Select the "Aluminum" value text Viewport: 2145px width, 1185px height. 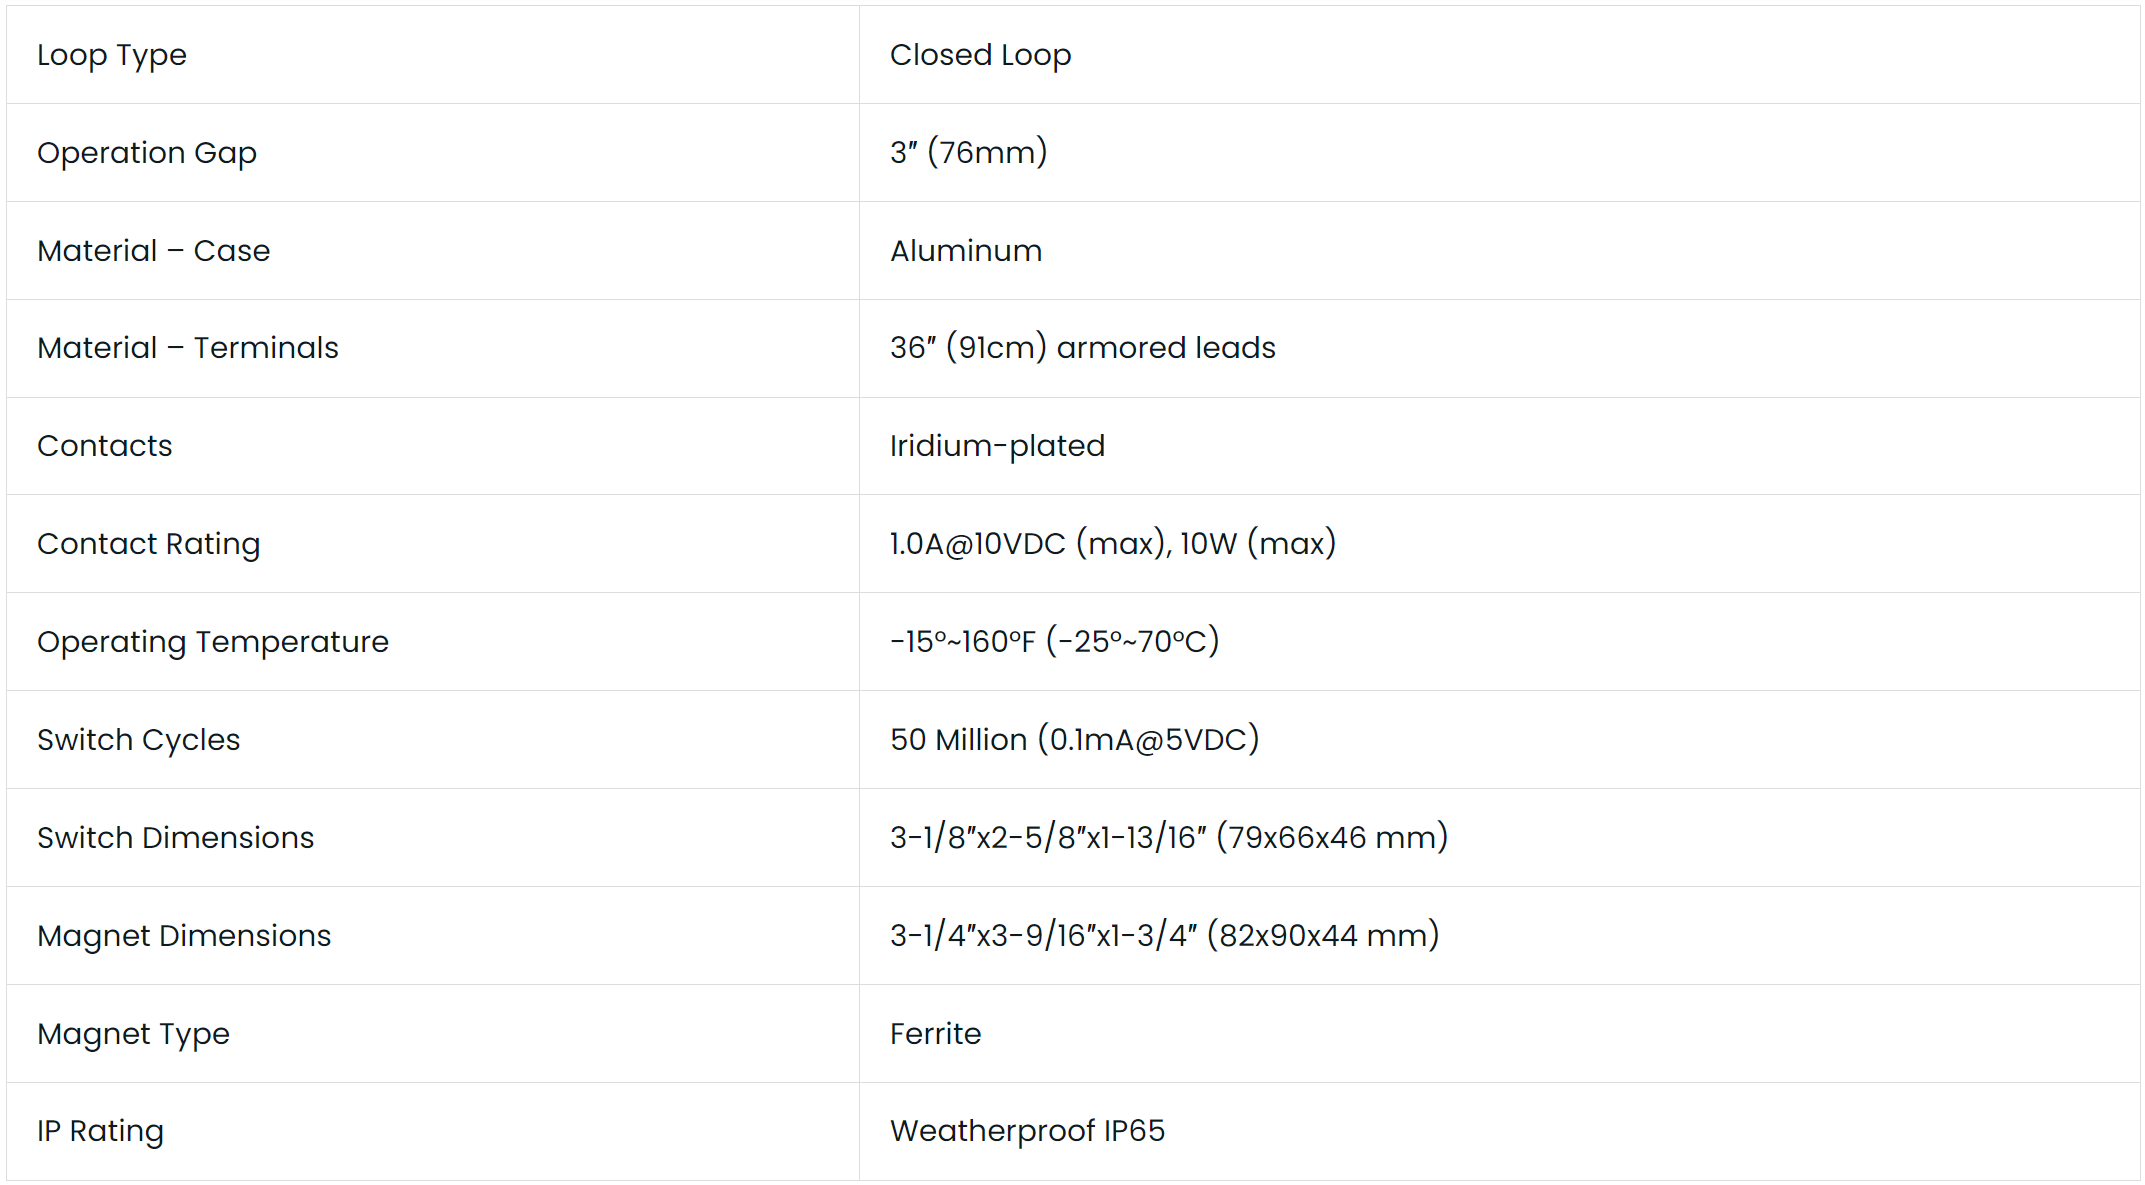point(966,251)
